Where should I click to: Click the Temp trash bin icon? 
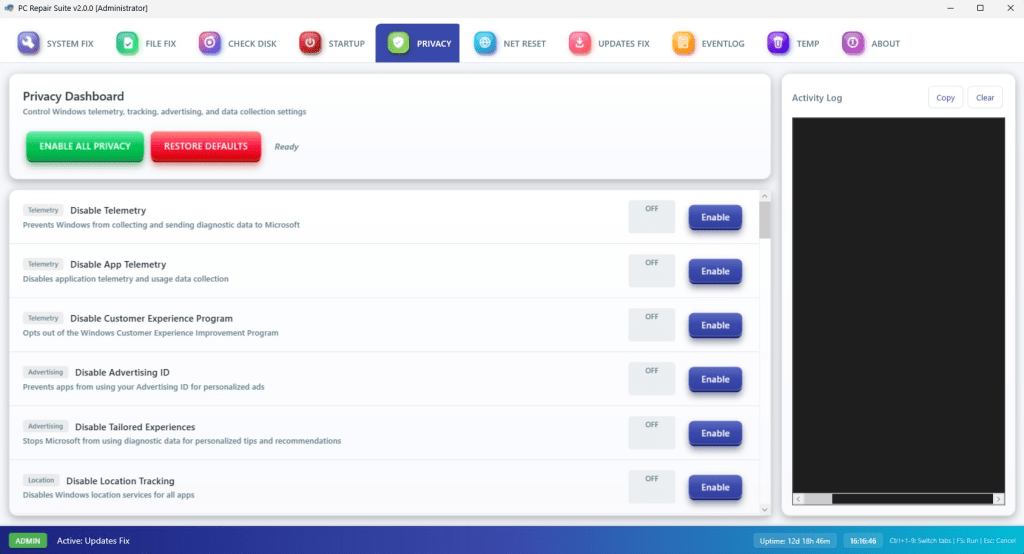point(778,43)
